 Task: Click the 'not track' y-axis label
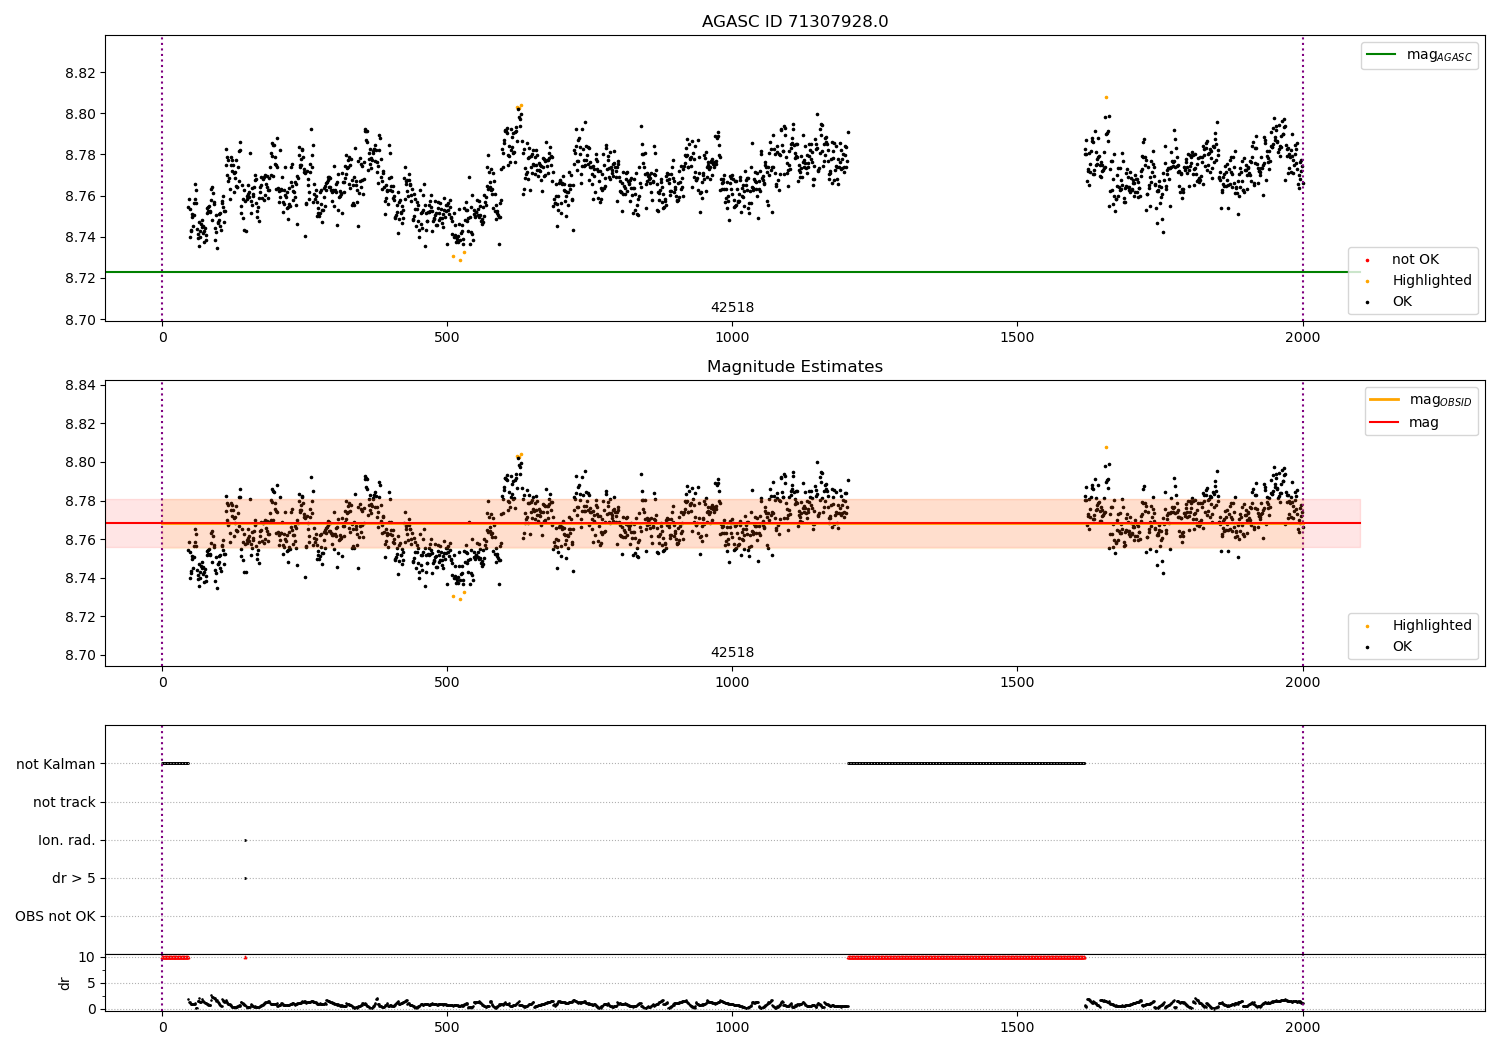coord(64,802)
